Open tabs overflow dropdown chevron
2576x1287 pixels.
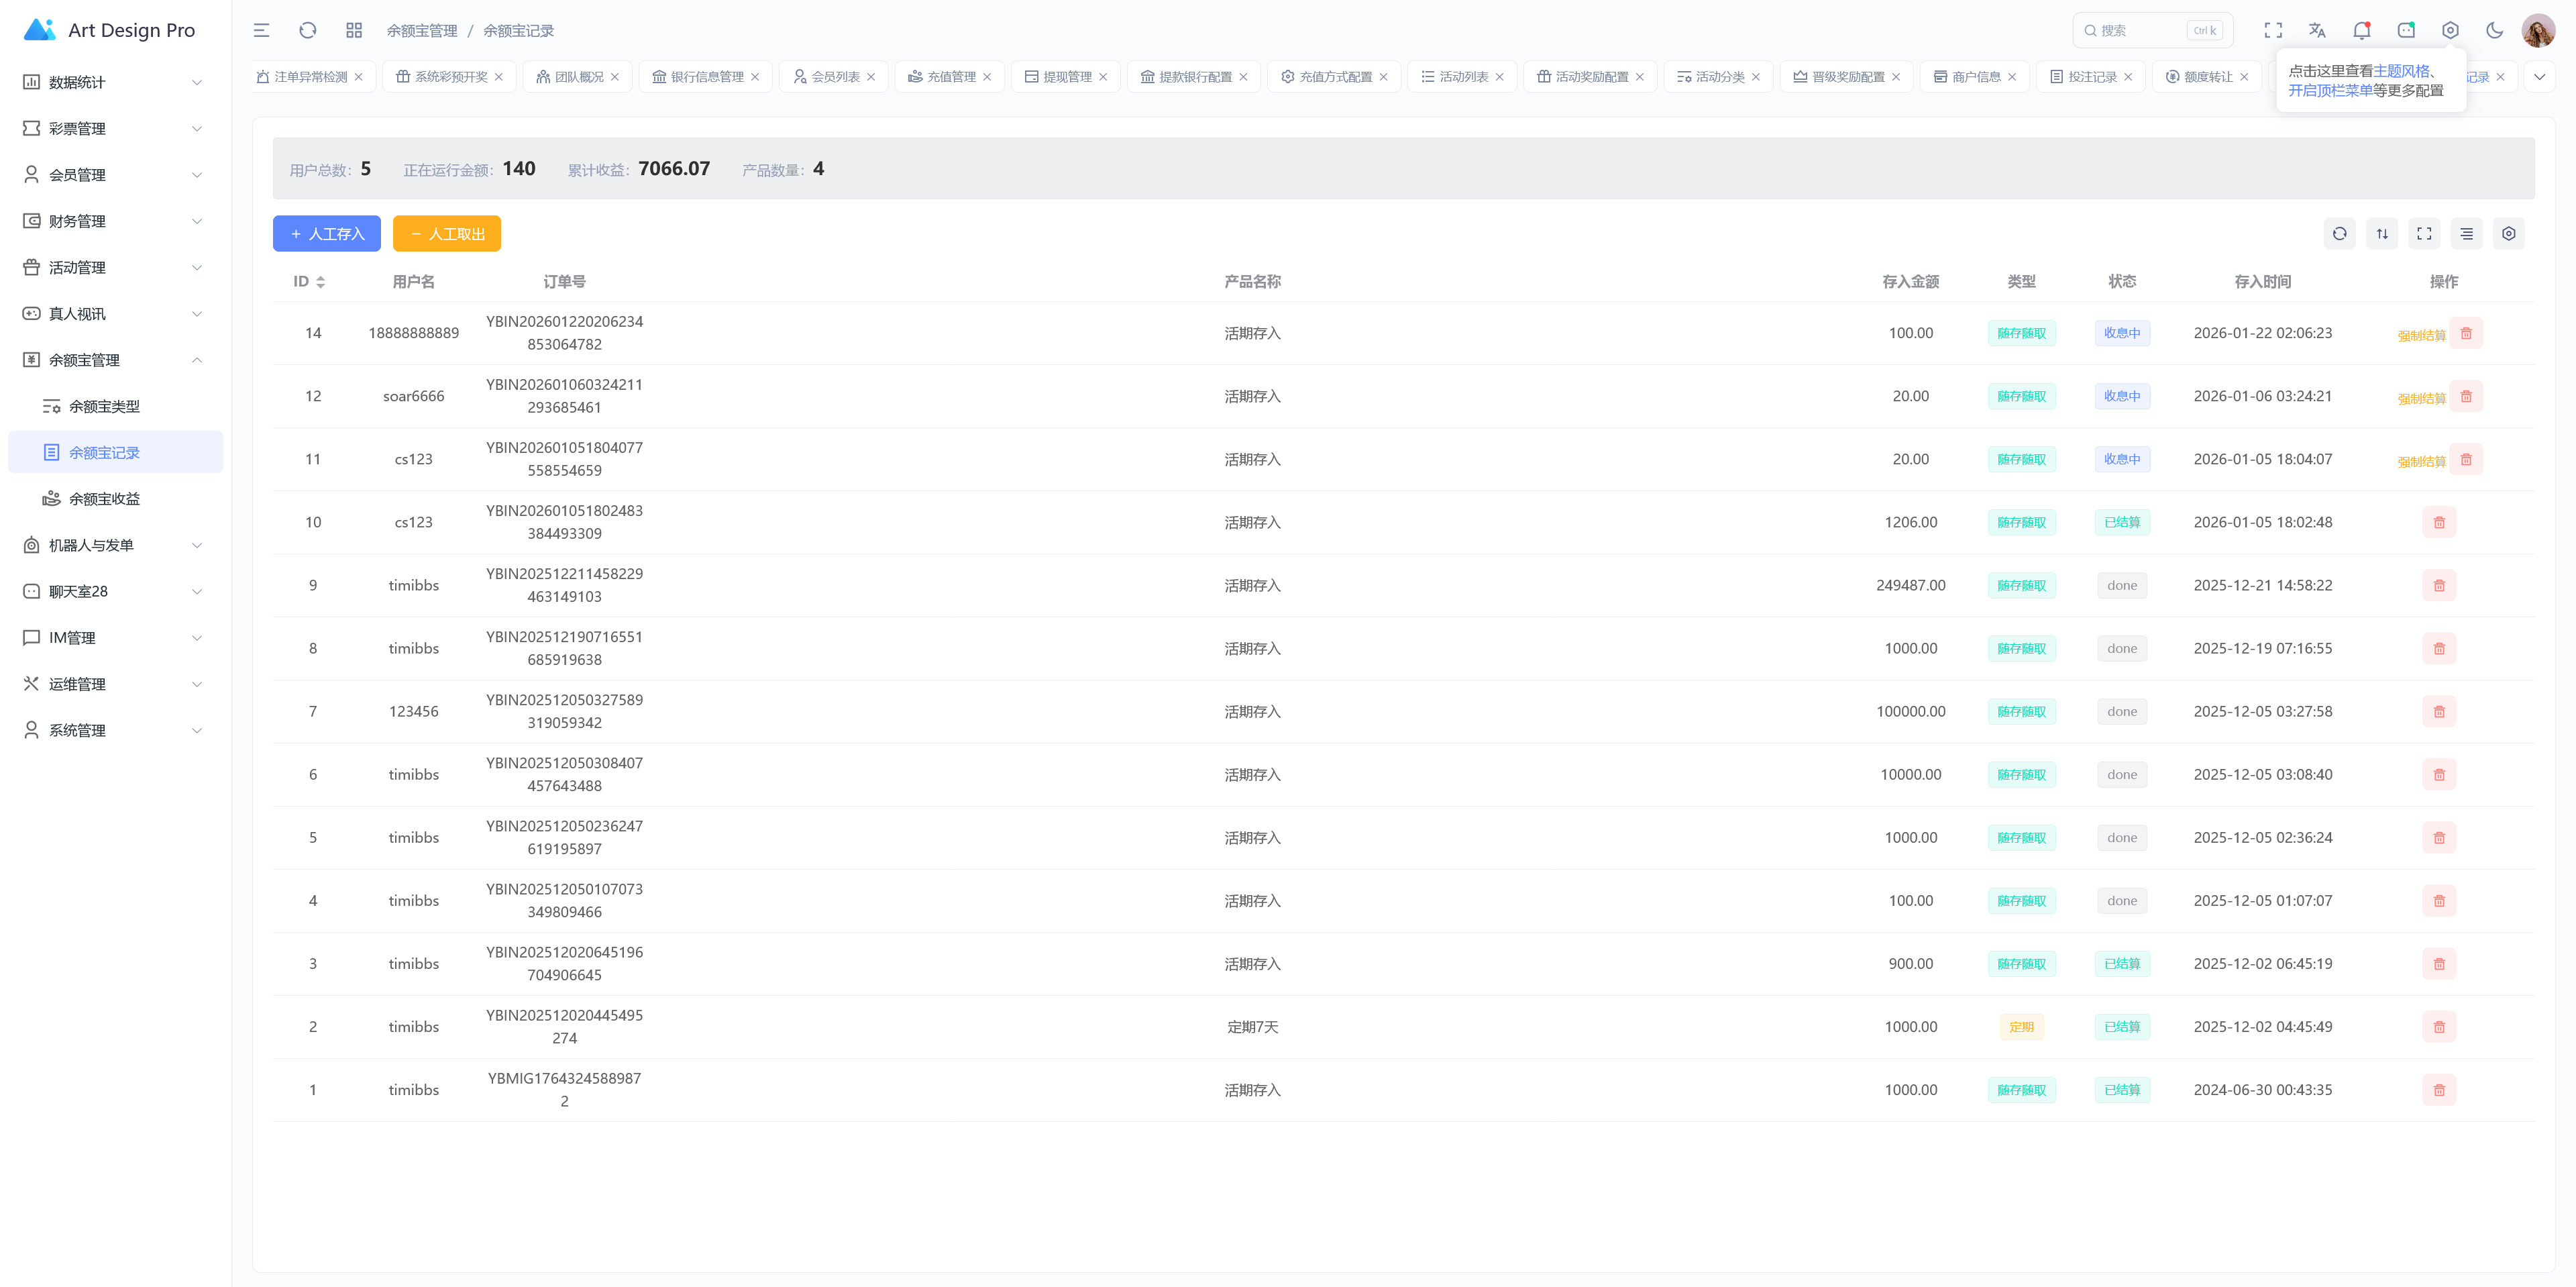pyautogui.click(x=2539, y=77)
